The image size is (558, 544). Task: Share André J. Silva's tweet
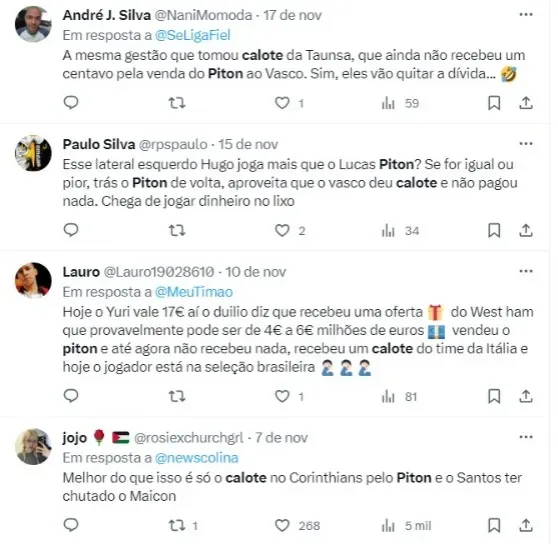526,103
